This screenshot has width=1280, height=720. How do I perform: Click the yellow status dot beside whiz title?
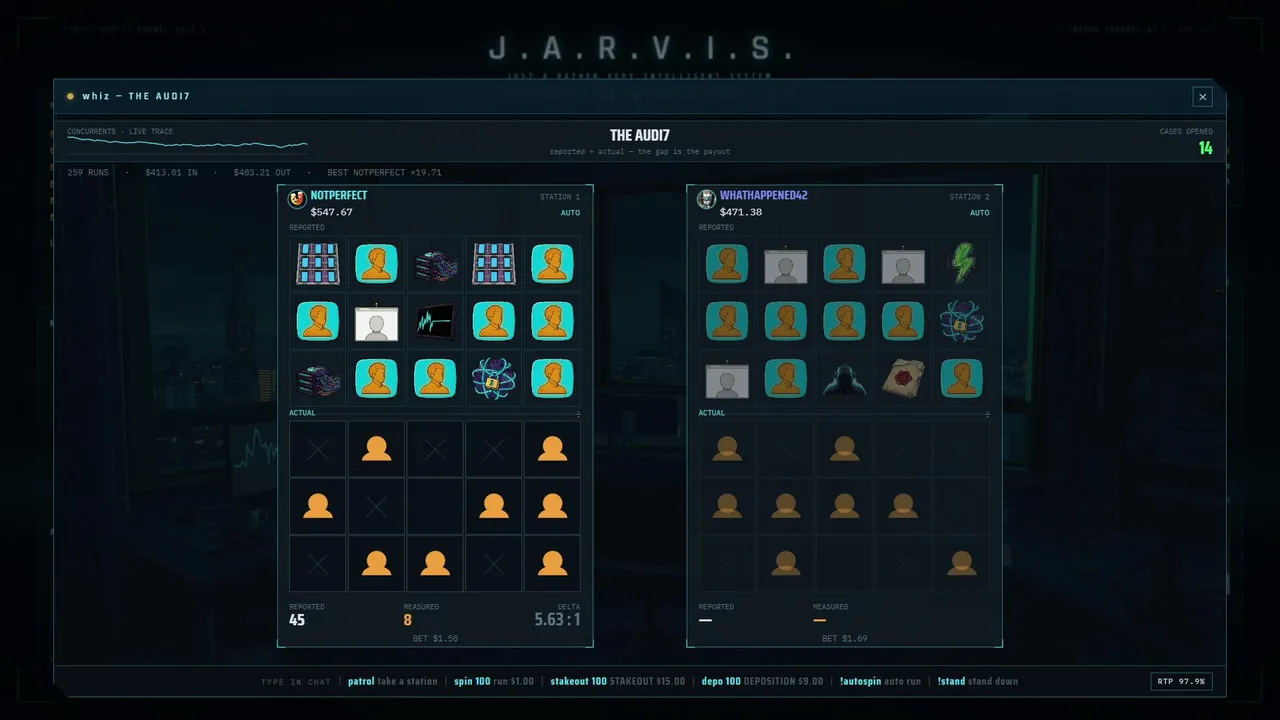(70, 97)
